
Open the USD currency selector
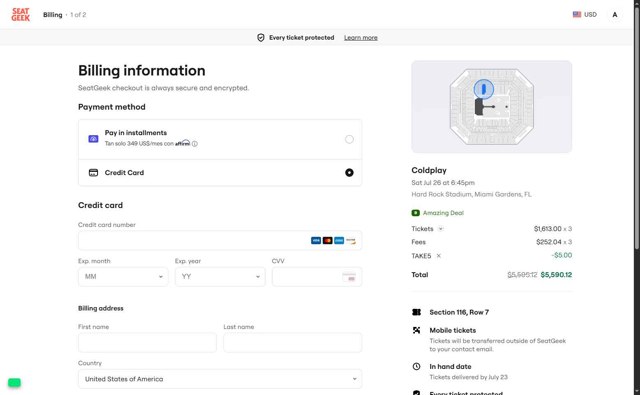point(585,15)
